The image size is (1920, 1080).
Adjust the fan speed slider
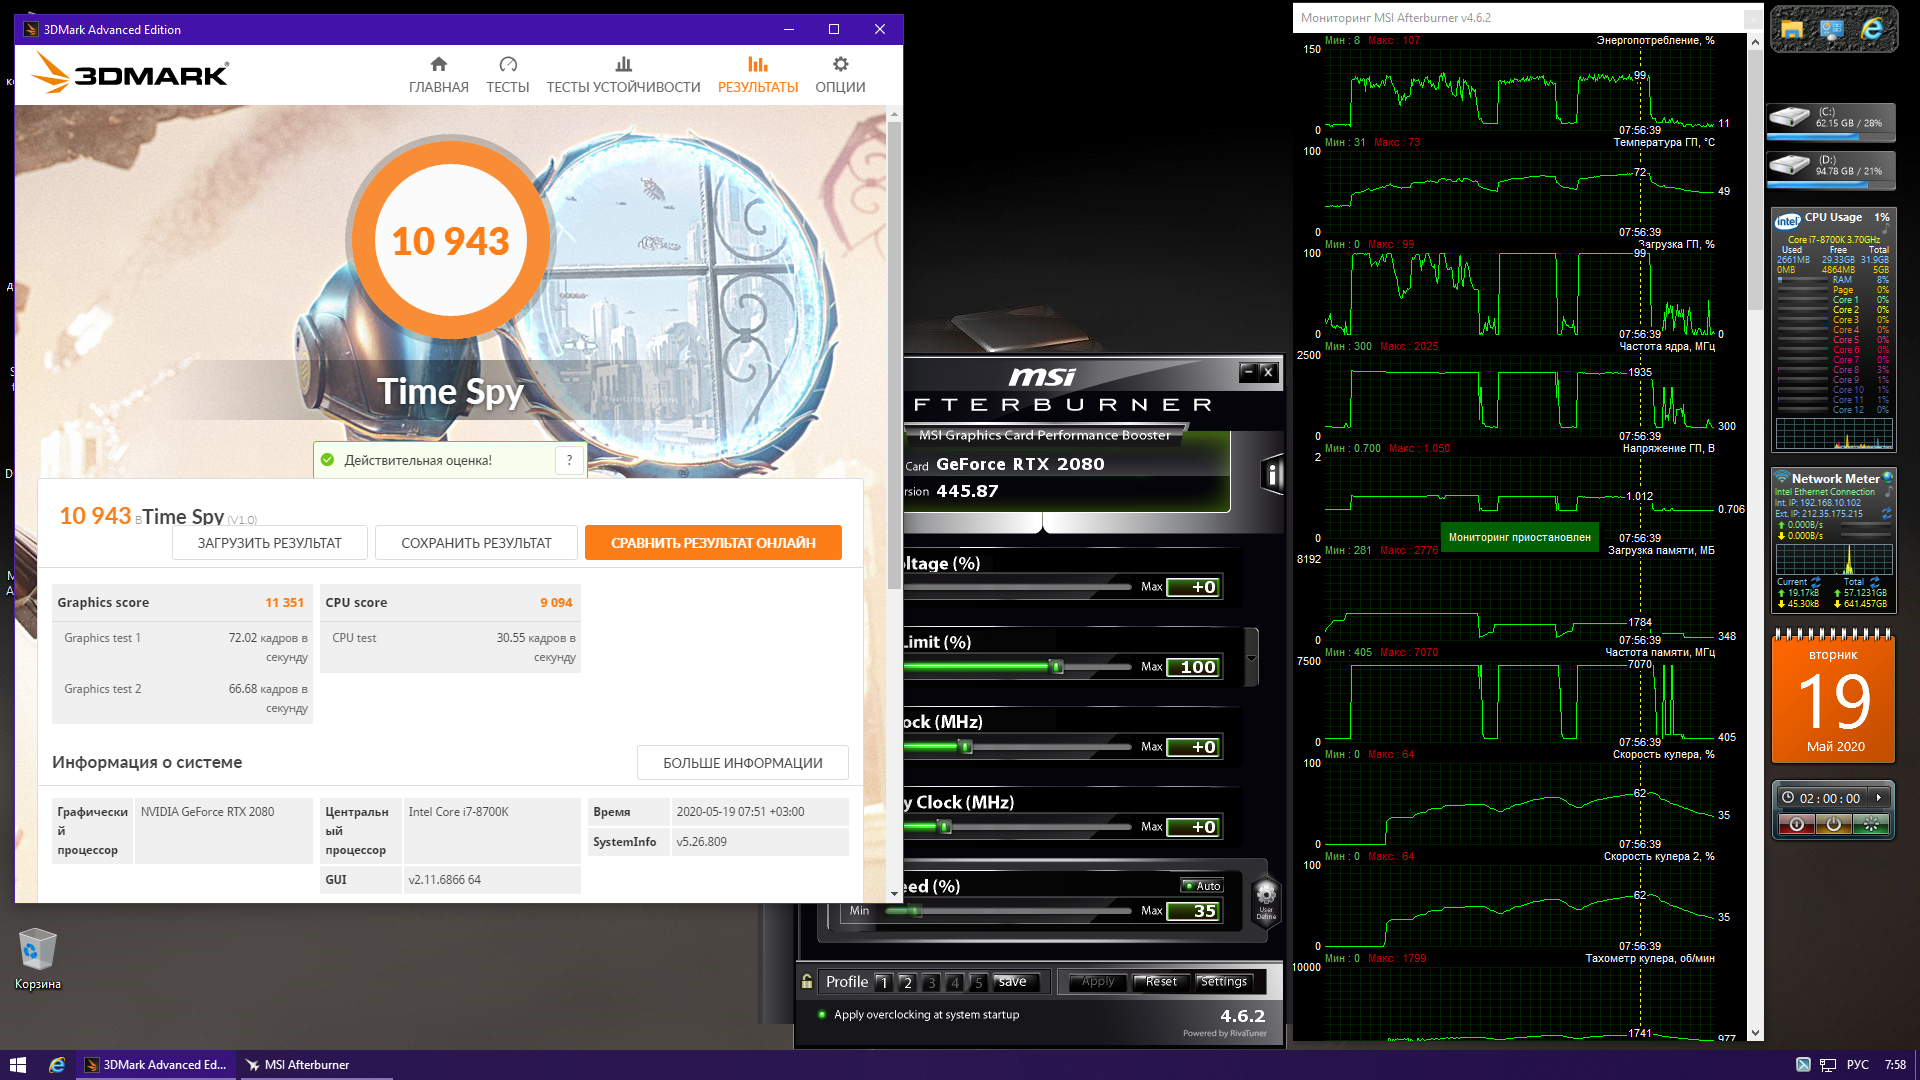(916, 911)
